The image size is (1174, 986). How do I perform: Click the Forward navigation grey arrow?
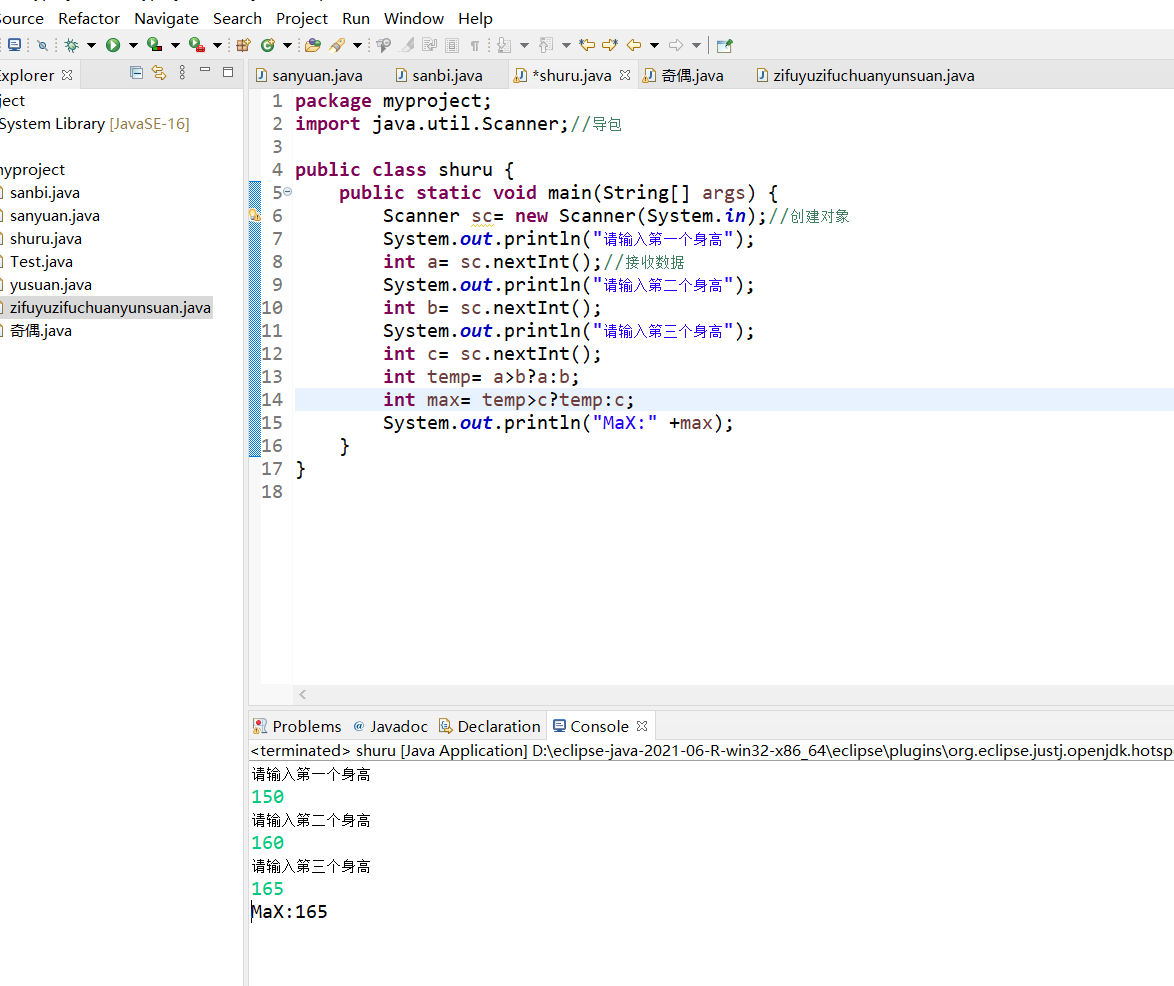coord(676,45)
